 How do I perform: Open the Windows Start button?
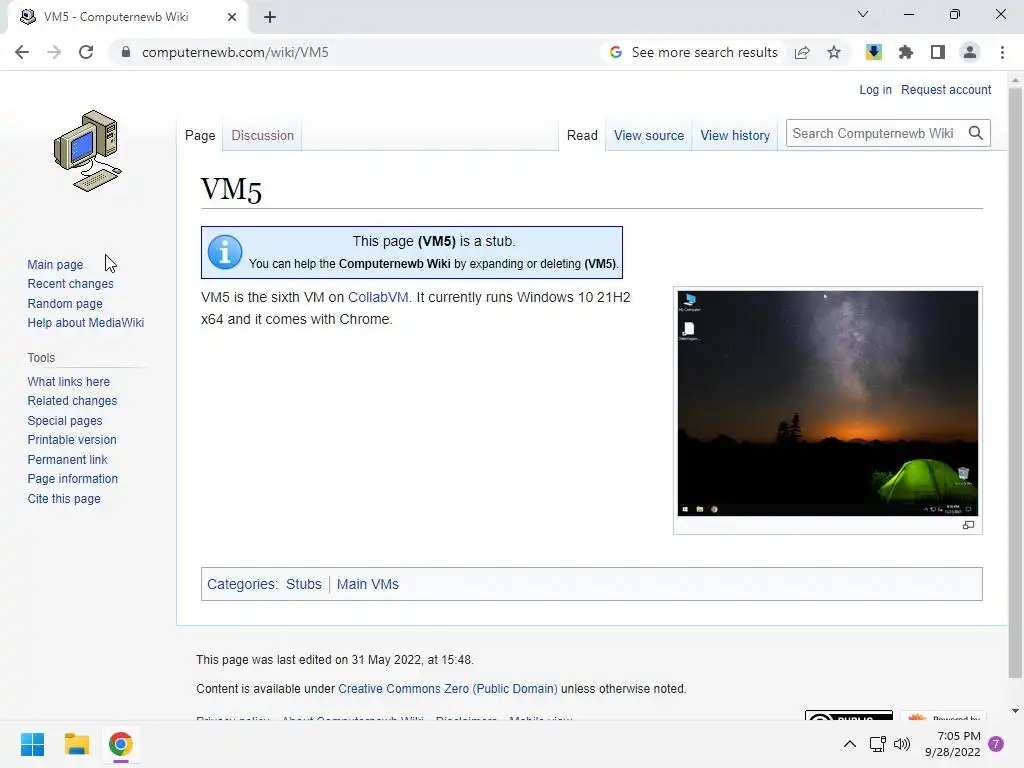pos(32,744)
